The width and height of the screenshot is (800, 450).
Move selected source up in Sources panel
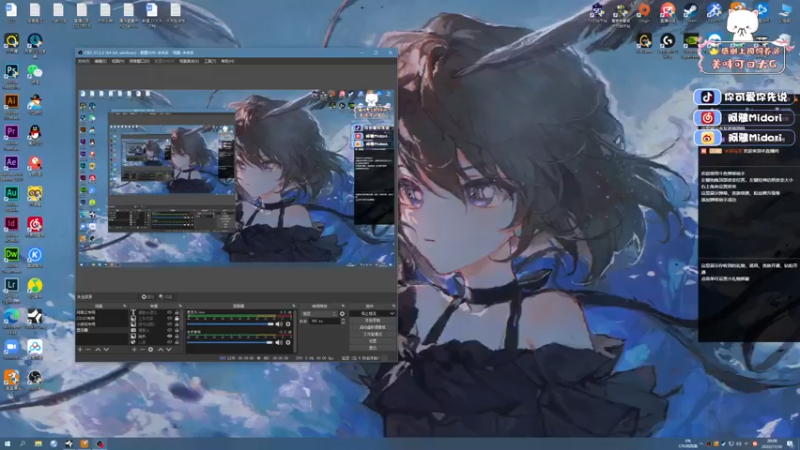tap(160, 349)
